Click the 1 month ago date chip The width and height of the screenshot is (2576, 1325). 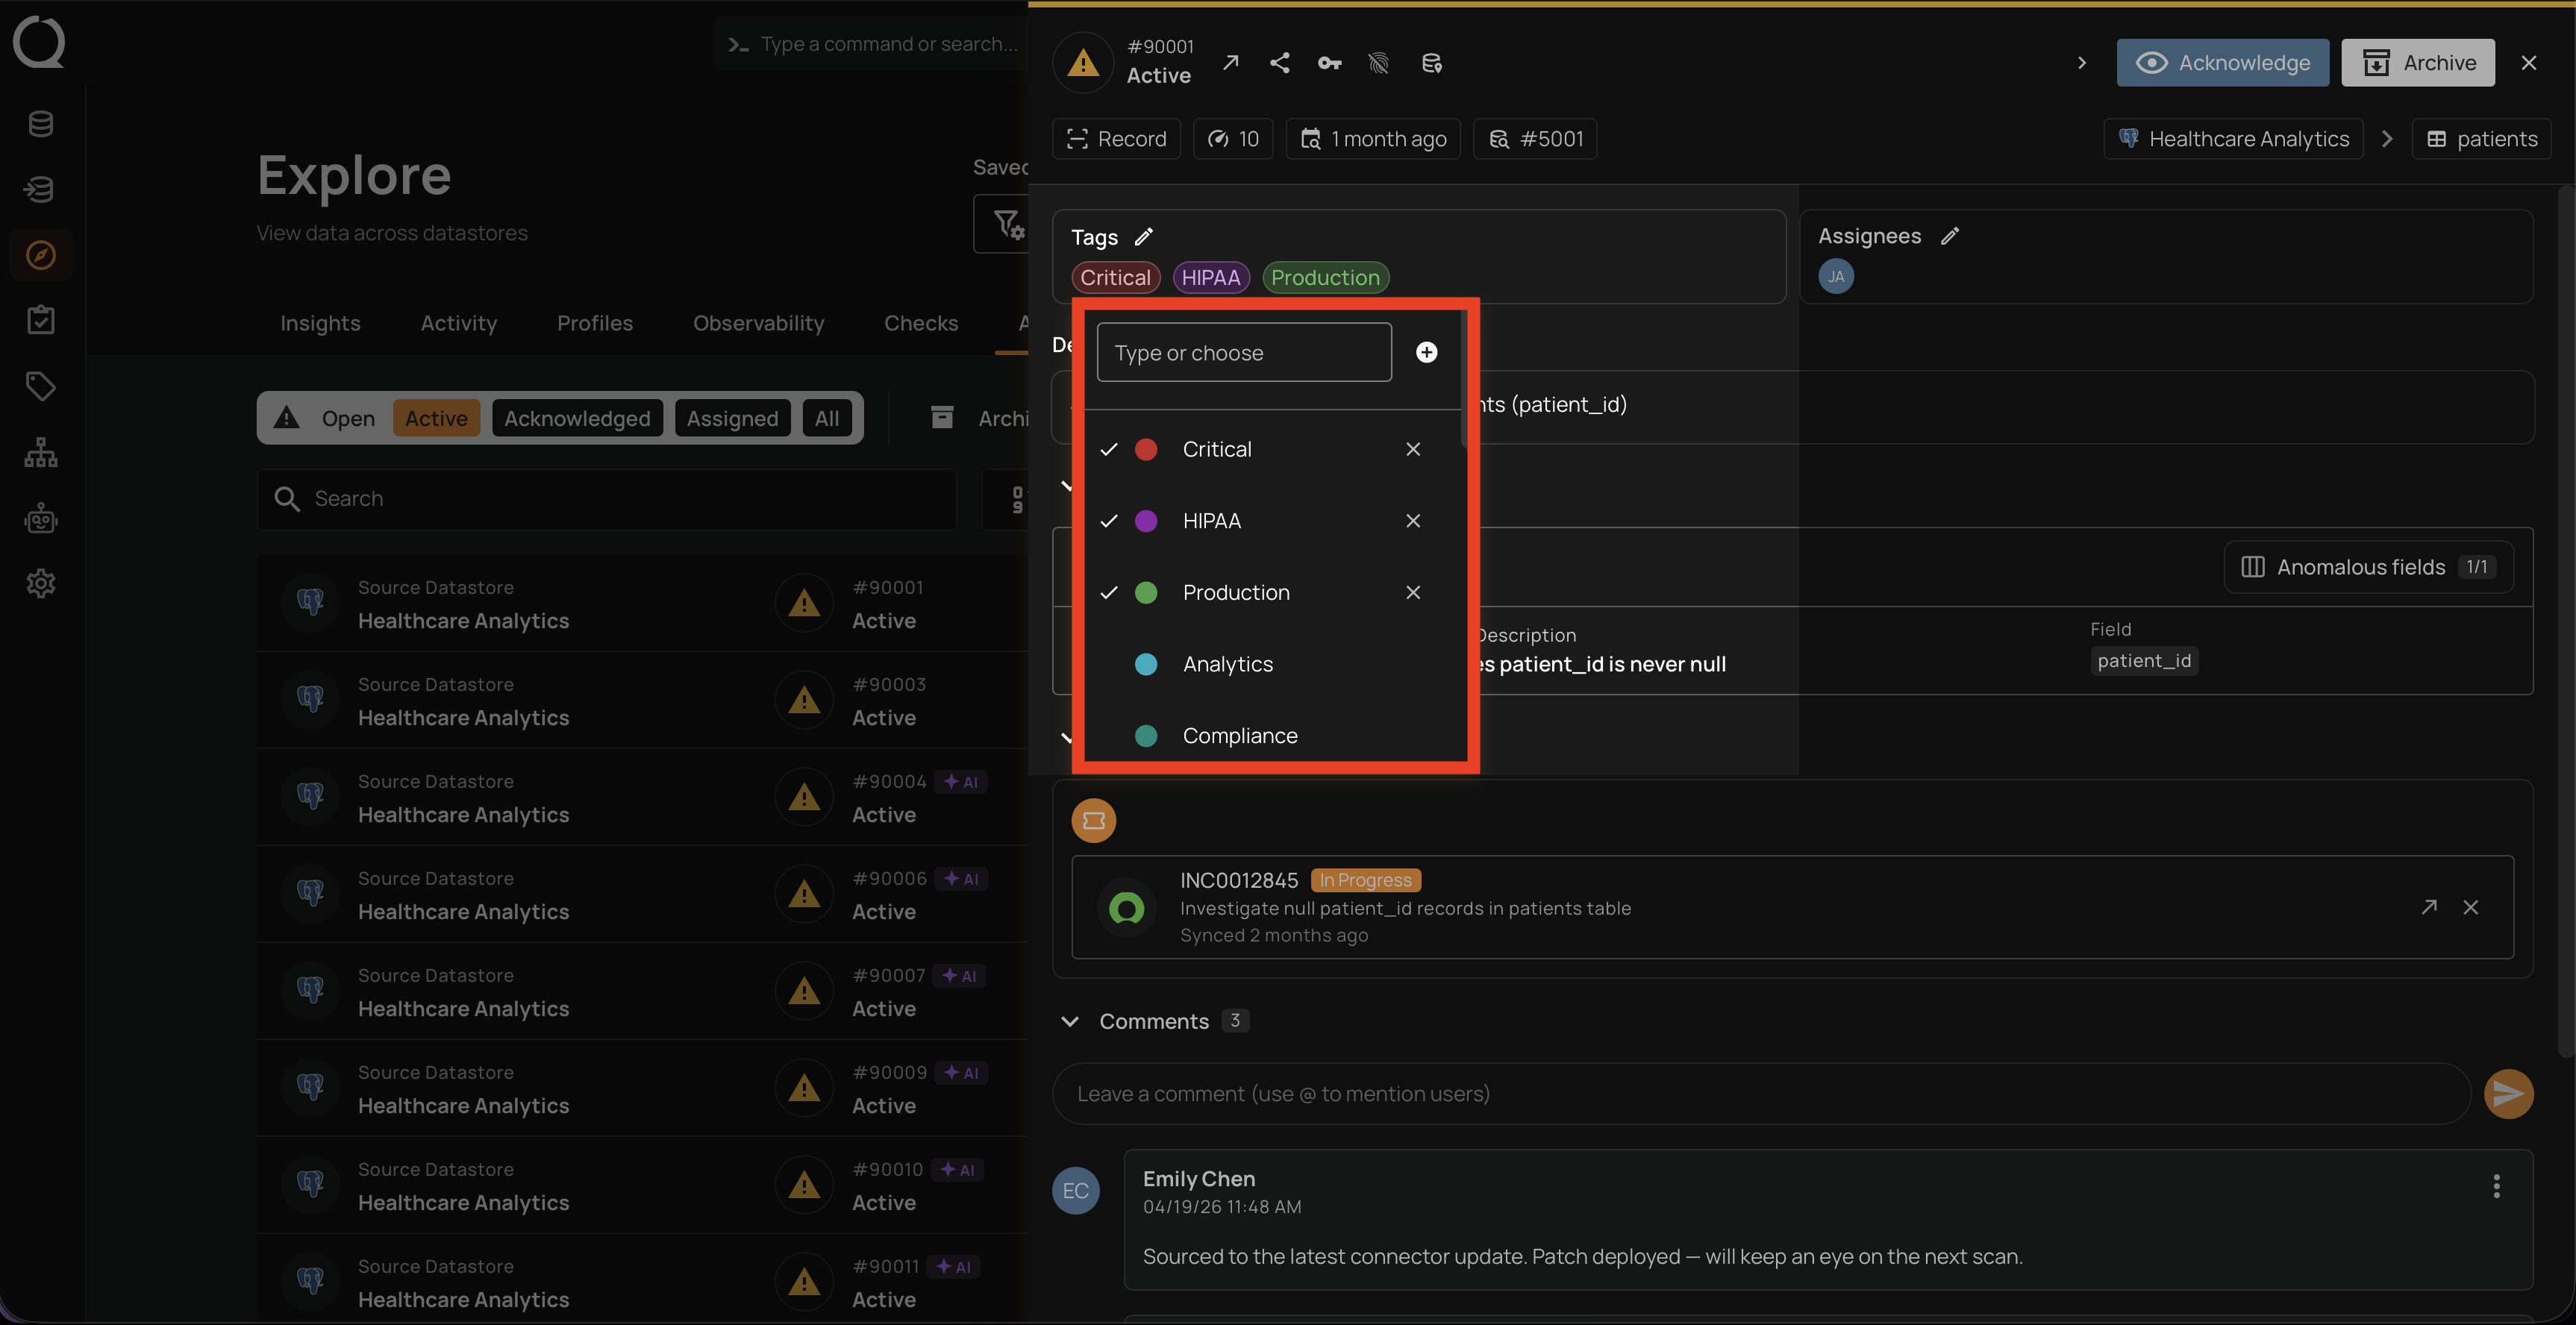pos(1373,139)
